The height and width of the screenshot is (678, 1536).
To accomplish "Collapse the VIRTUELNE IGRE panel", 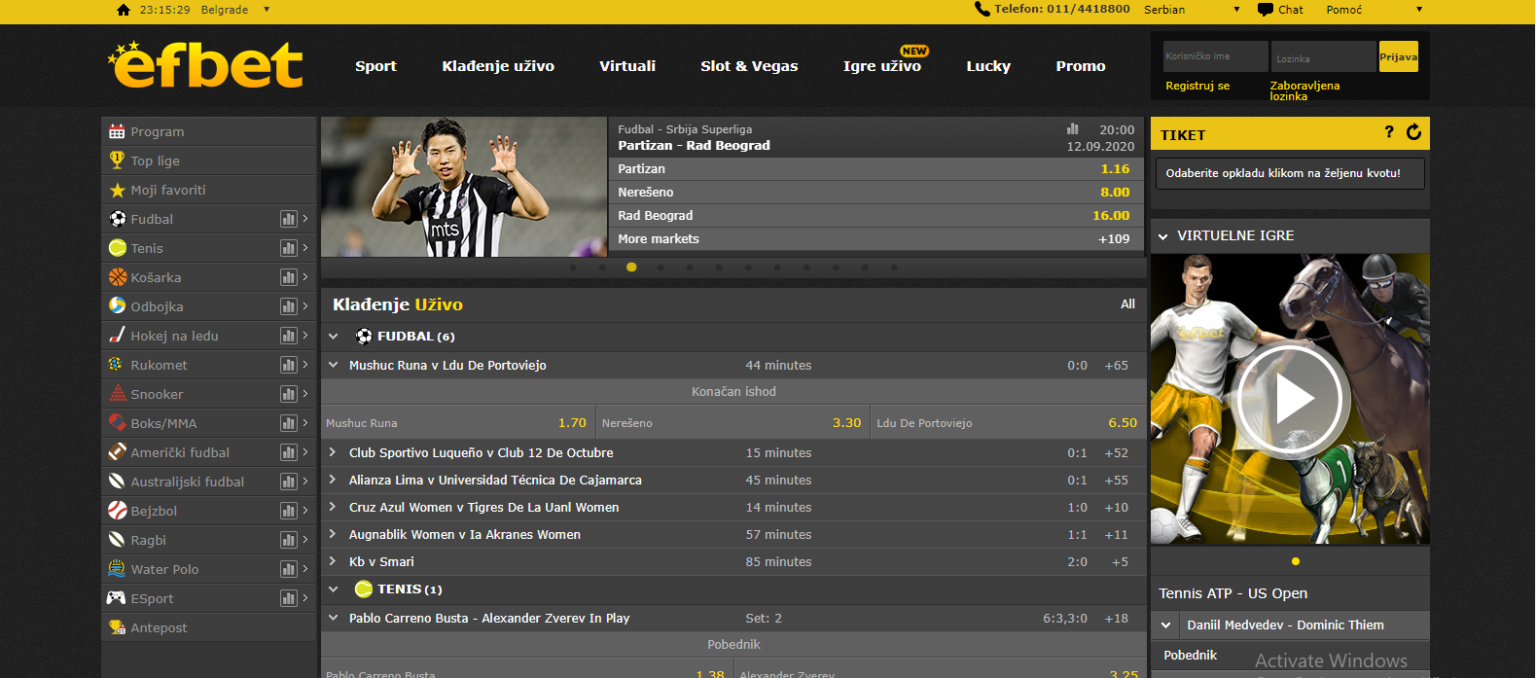I will coord(1163,236).
